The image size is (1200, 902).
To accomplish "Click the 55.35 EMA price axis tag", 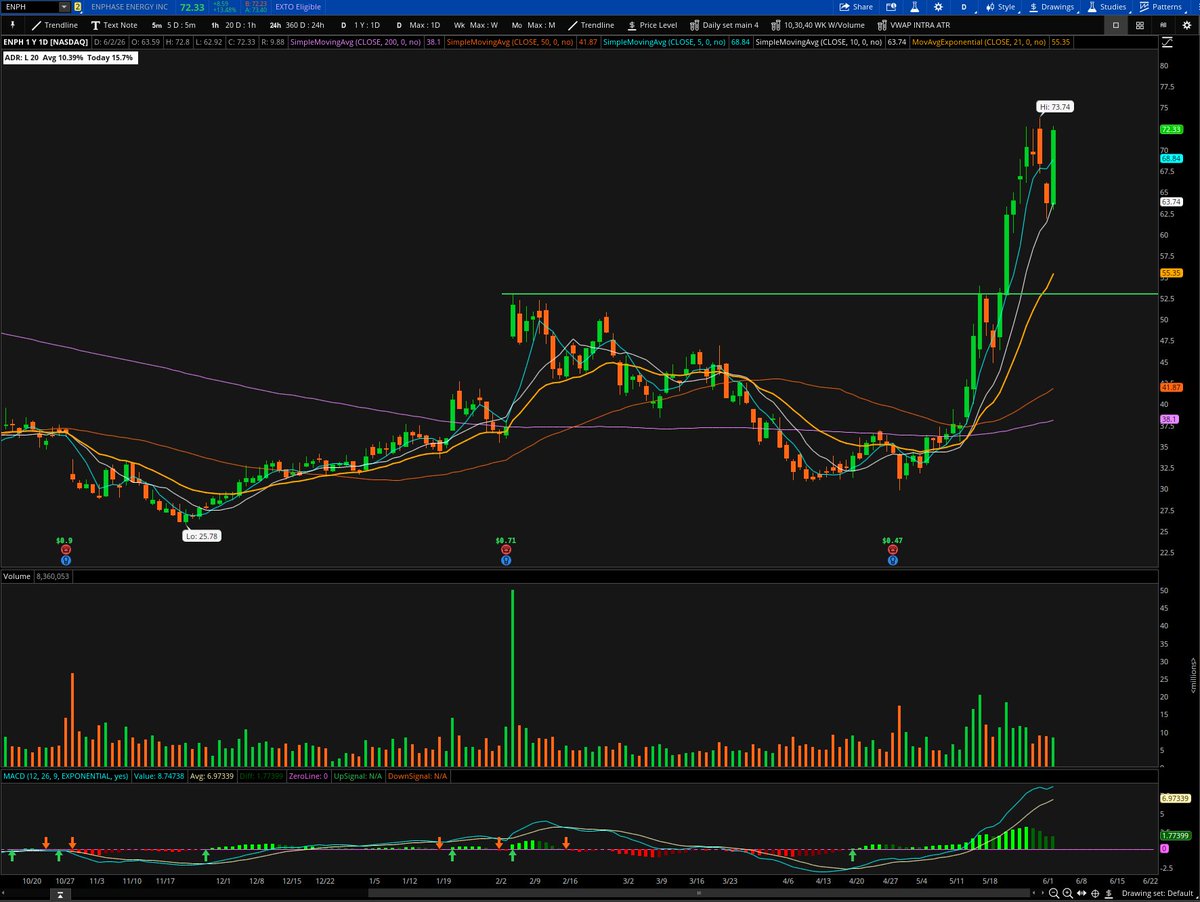I will tap(1172, 272).
